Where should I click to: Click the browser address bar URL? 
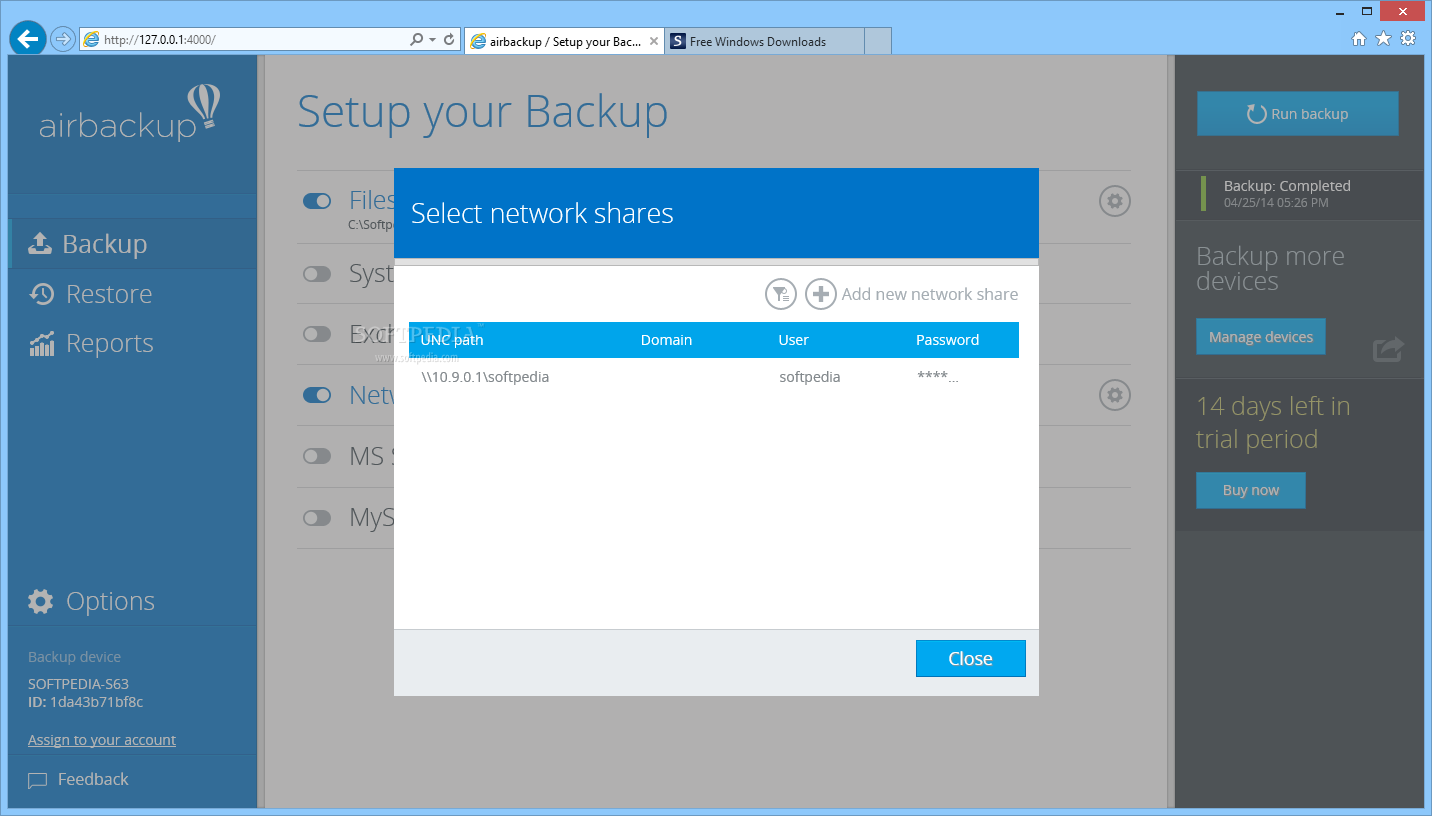[160, 40]
